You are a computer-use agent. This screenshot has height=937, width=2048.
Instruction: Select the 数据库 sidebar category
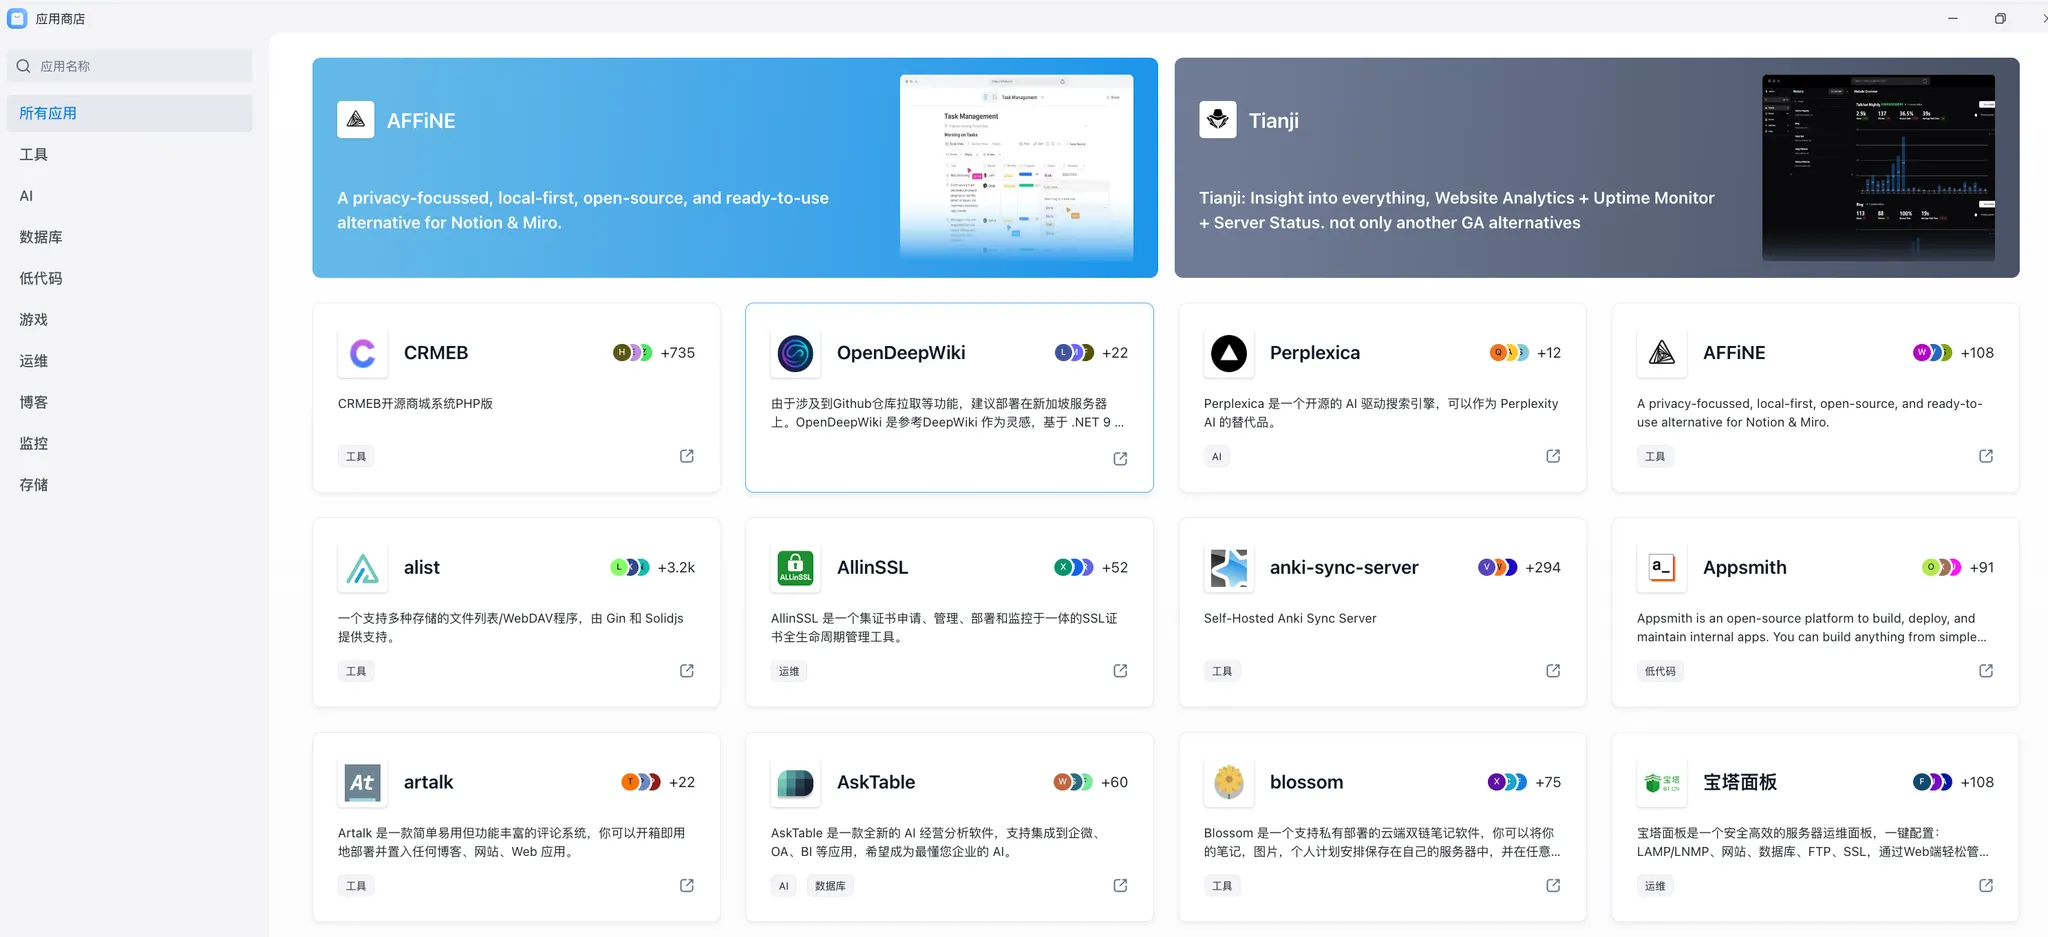(41, 237)
